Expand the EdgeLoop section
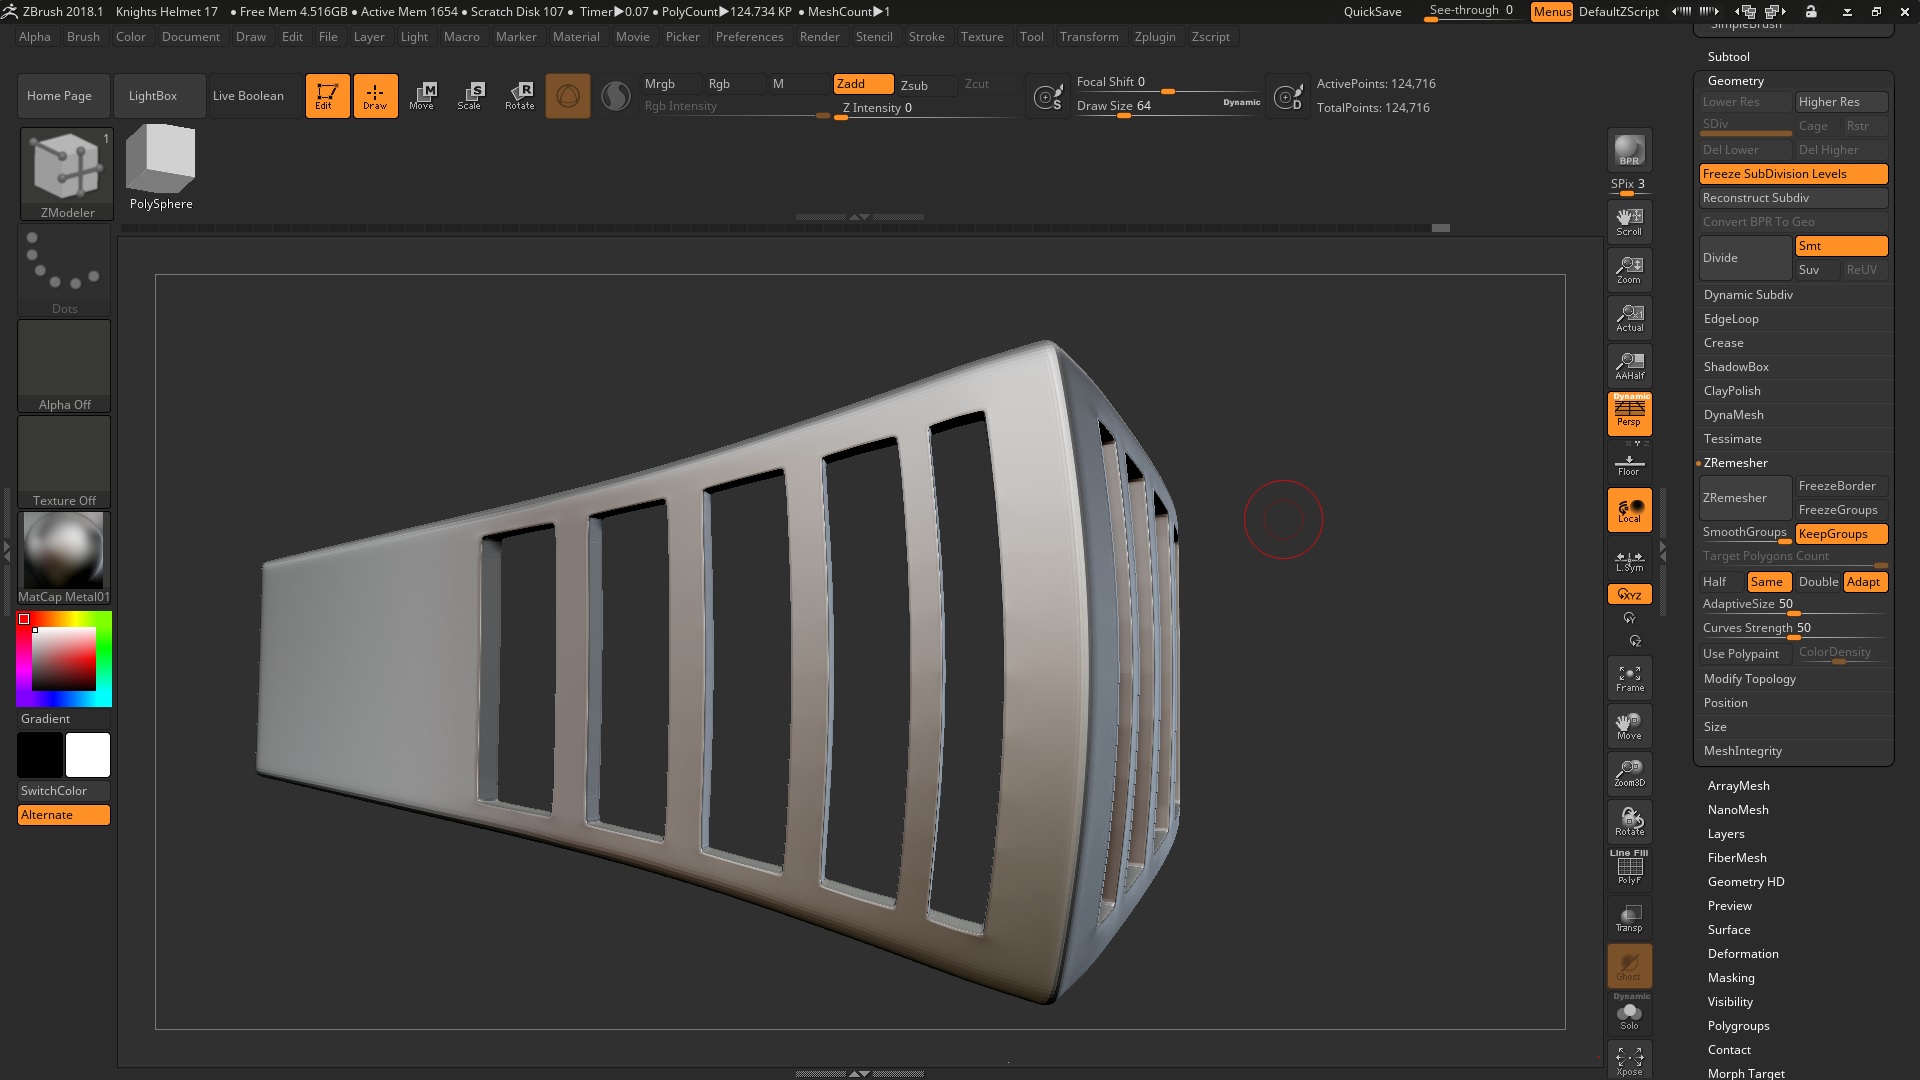 click(x=1731, y=319)
